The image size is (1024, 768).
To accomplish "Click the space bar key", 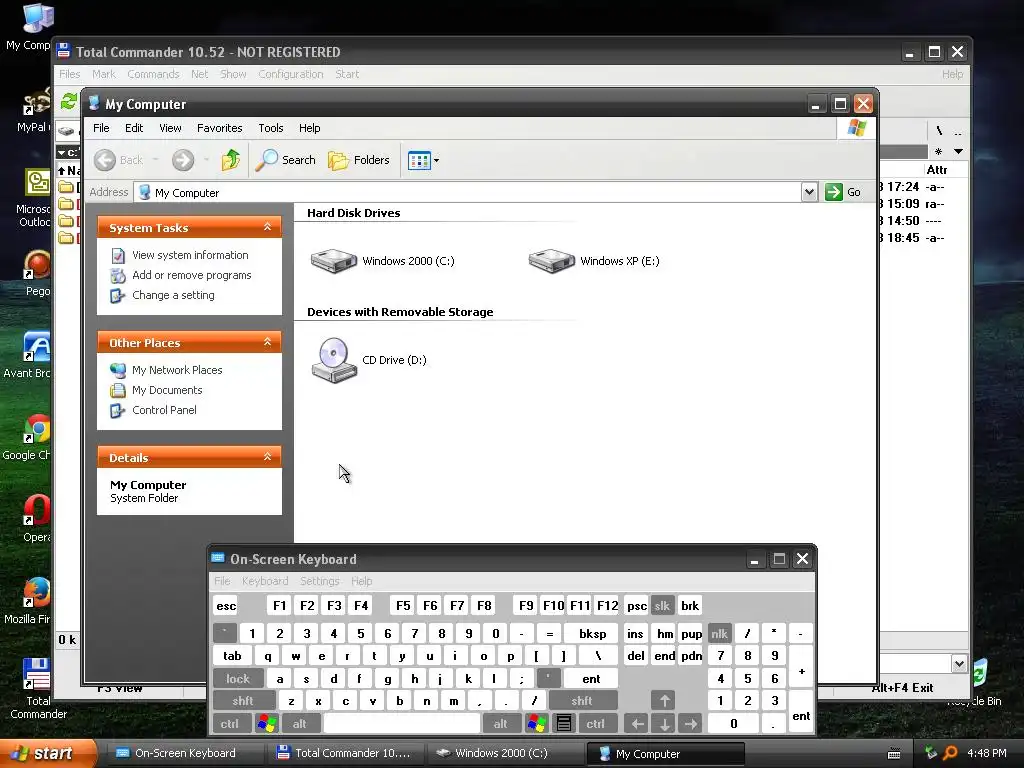I will 402,724.
